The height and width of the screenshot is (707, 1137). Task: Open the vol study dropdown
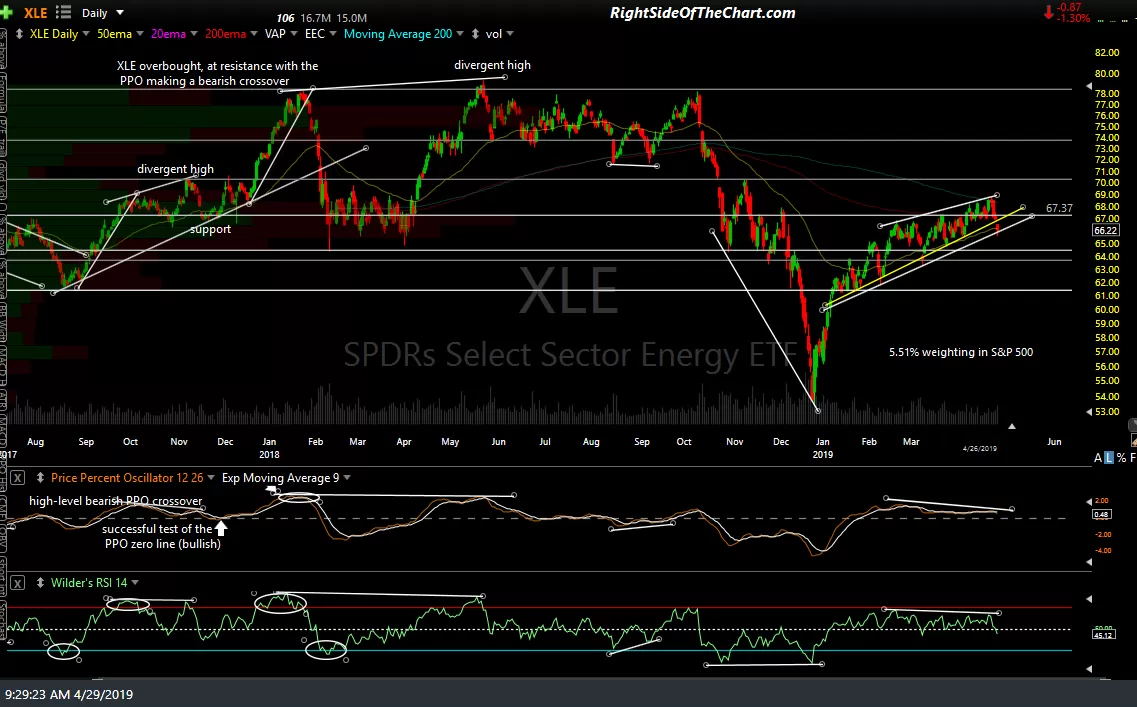pos(510,33)
